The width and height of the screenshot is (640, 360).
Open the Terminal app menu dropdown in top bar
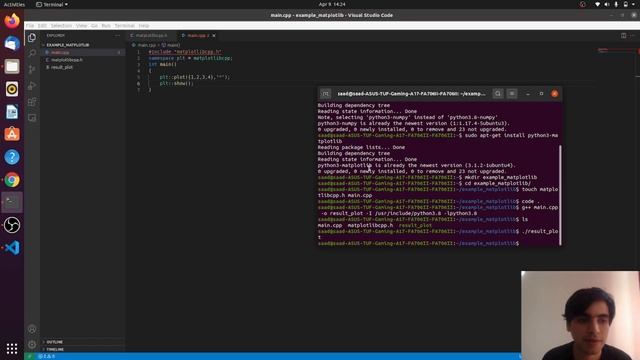[x=52, y=4]
